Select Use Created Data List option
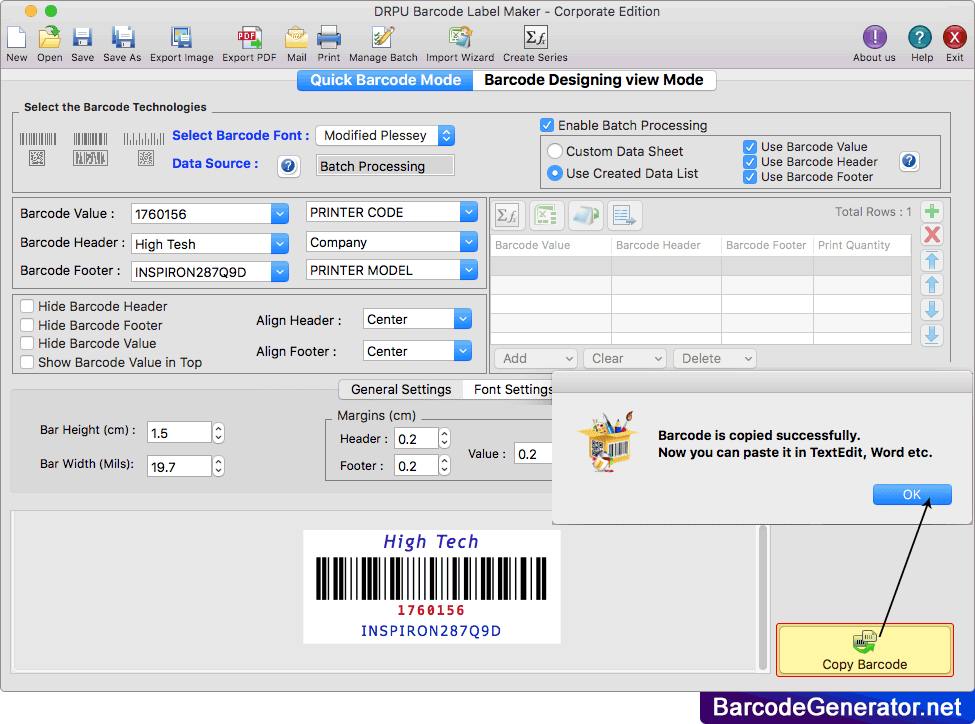Viewport: 975px width, 724px height. click(555, 174)
